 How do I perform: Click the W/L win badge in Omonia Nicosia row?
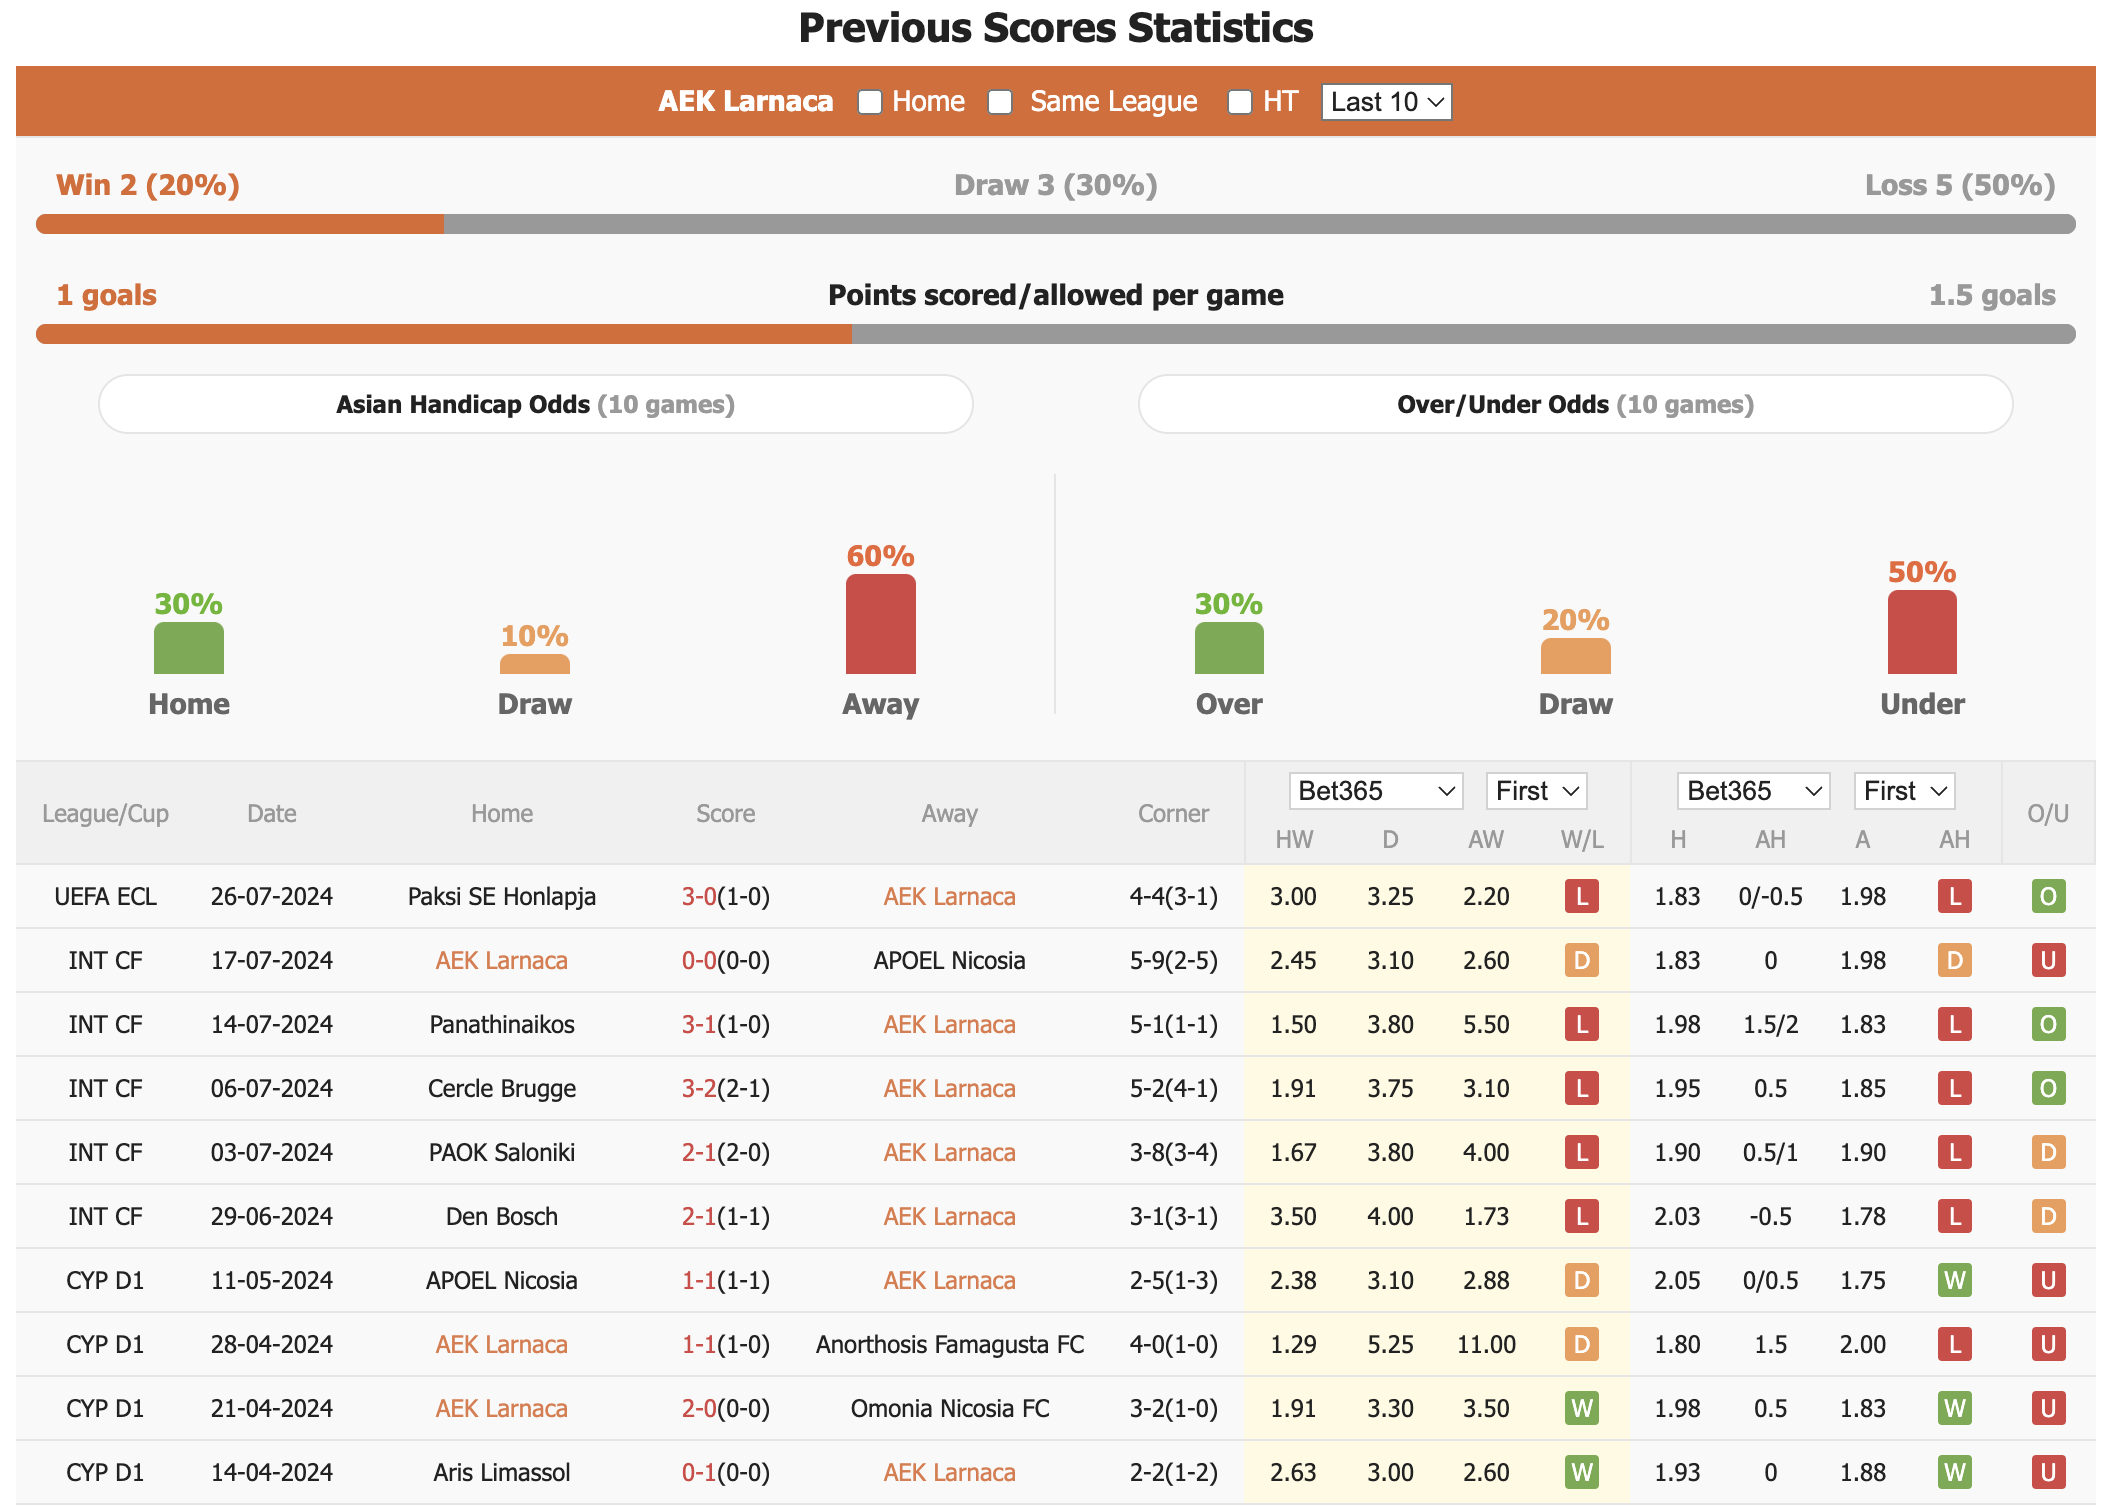coord(1582,1408)
